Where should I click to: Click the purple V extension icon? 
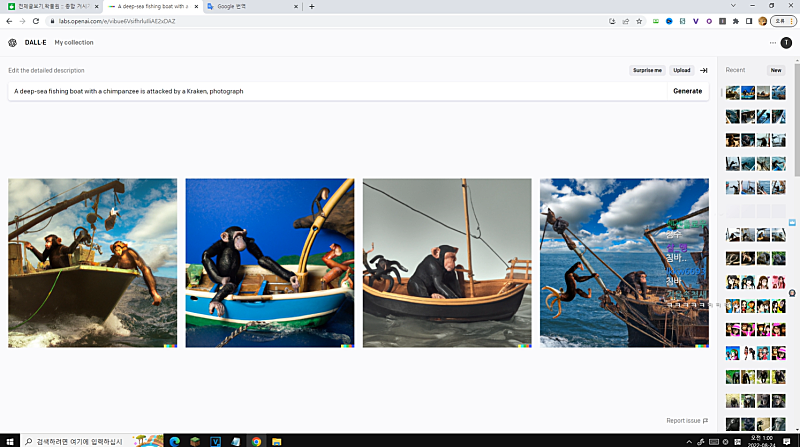coord(695,21)
